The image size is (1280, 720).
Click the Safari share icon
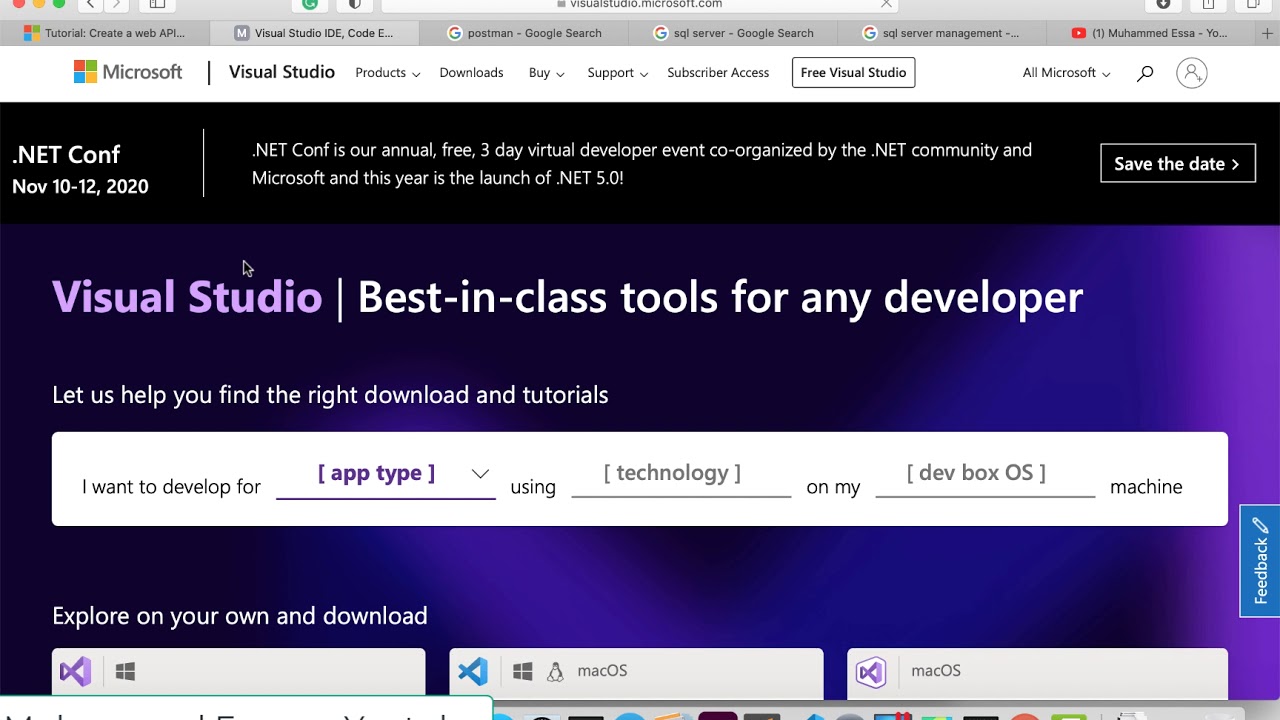(1208, 4)
